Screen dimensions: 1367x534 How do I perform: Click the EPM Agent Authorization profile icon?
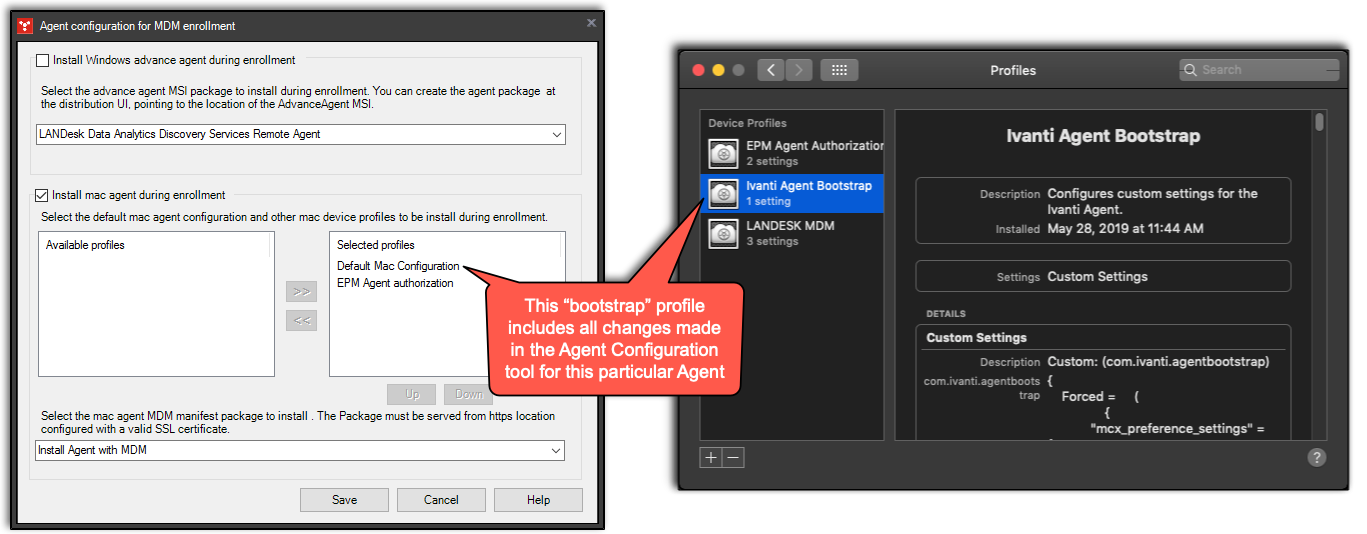coord(723,153)
